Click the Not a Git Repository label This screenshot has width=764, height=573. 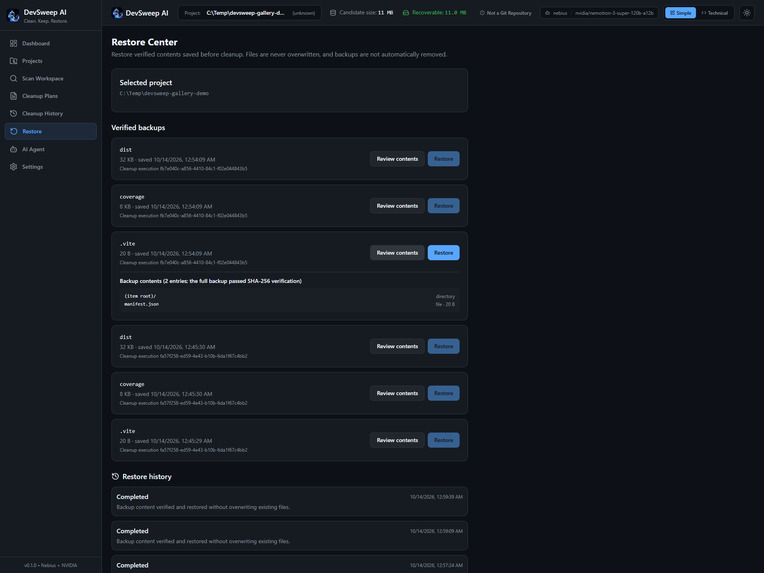[x=509, y=13]
